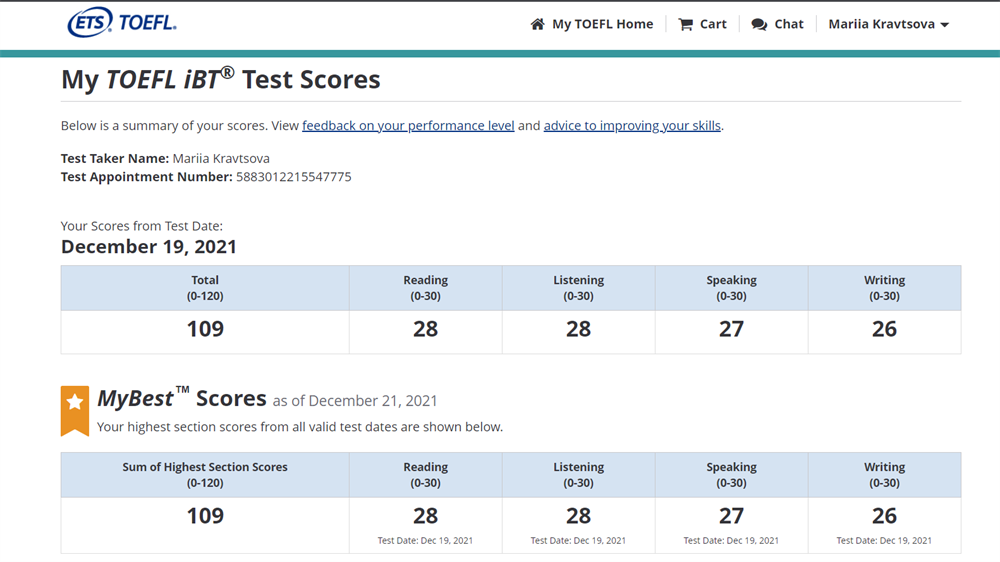Click the MyBest Scores heading
The height and width of the screenshot is (562, 1000).
pyautogui.click(x=182, y=399)
